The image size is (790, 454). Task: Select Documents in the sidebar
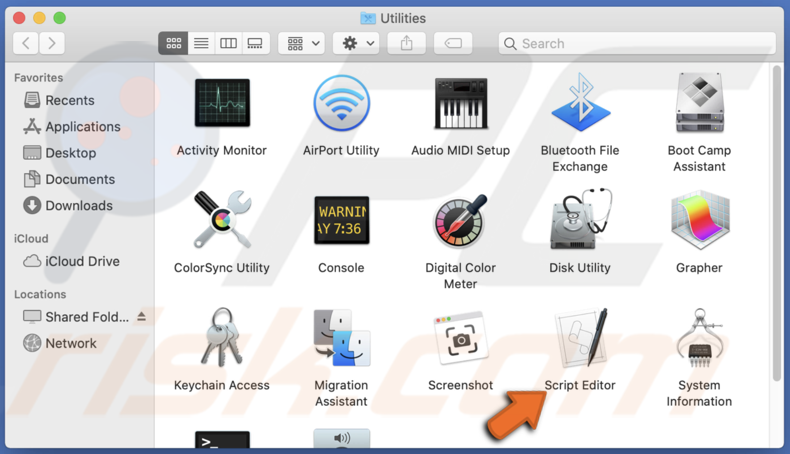(x=80, y=179)
